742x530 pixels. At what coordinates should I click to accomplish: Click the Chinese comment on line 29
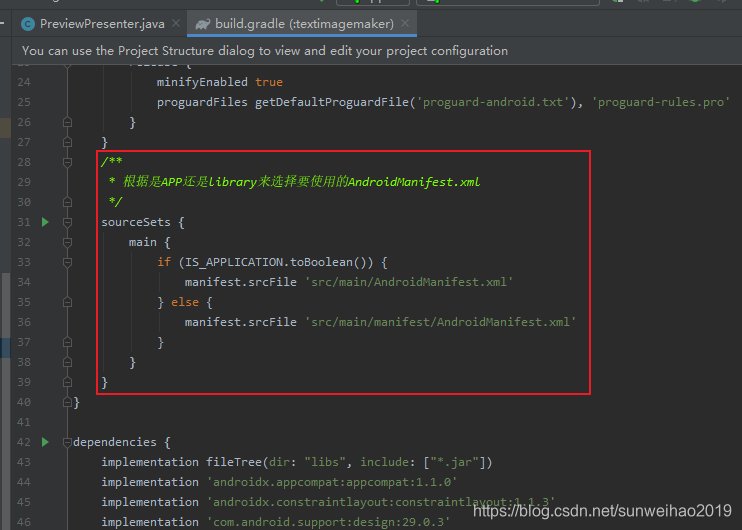pyautogui.click(x=301, y=182)
